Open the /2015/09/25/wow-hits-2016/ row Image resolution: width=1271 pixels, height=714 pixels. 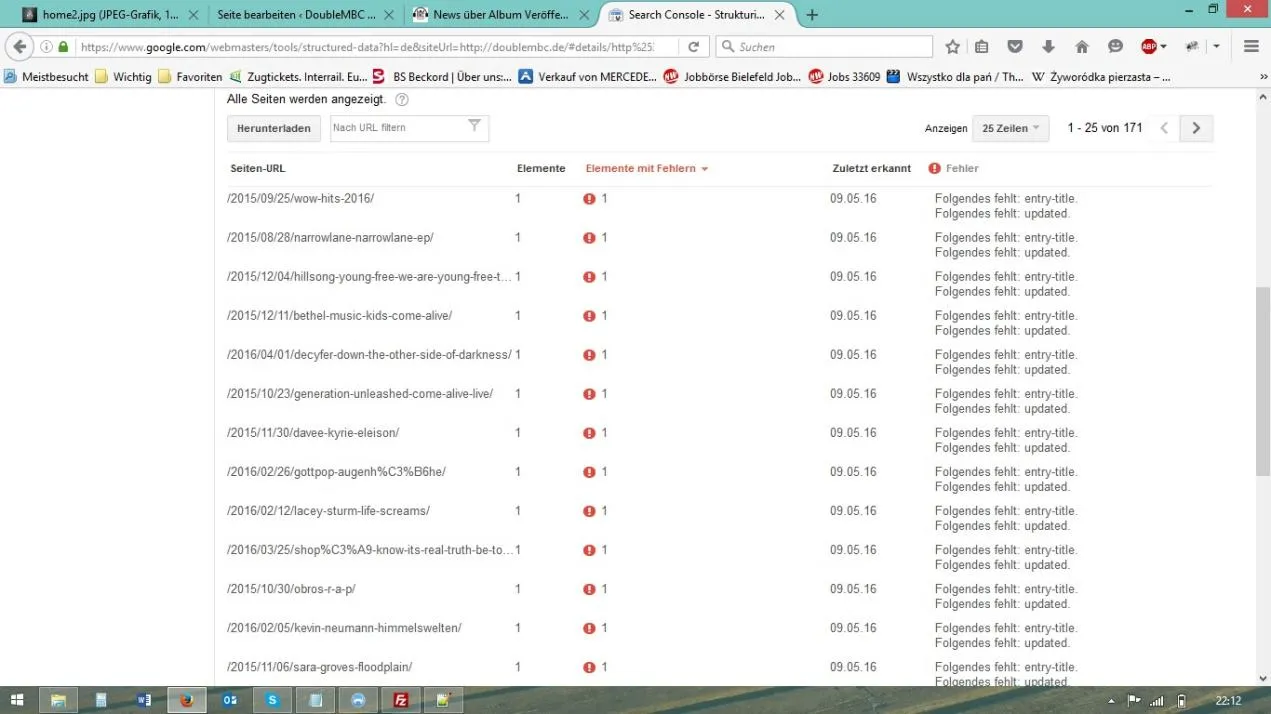click(x=300, y=199)
